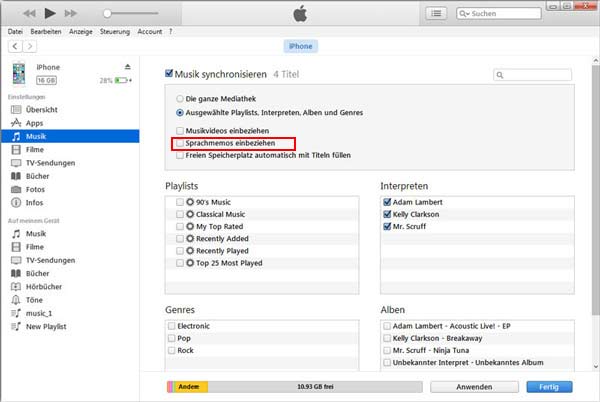This screenshot has width=600, height=402.
Task: Check Top 25 Most Played playlist
Action: (x=180, y=263)
